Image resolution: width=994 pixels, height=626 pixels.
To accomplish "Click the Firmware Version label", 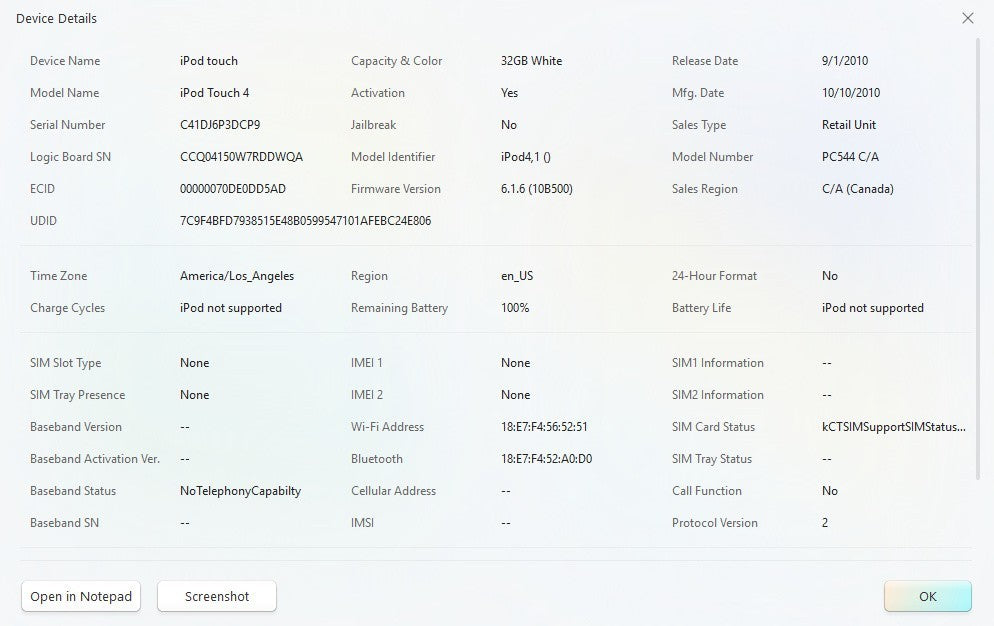I will tap(396, 189).
